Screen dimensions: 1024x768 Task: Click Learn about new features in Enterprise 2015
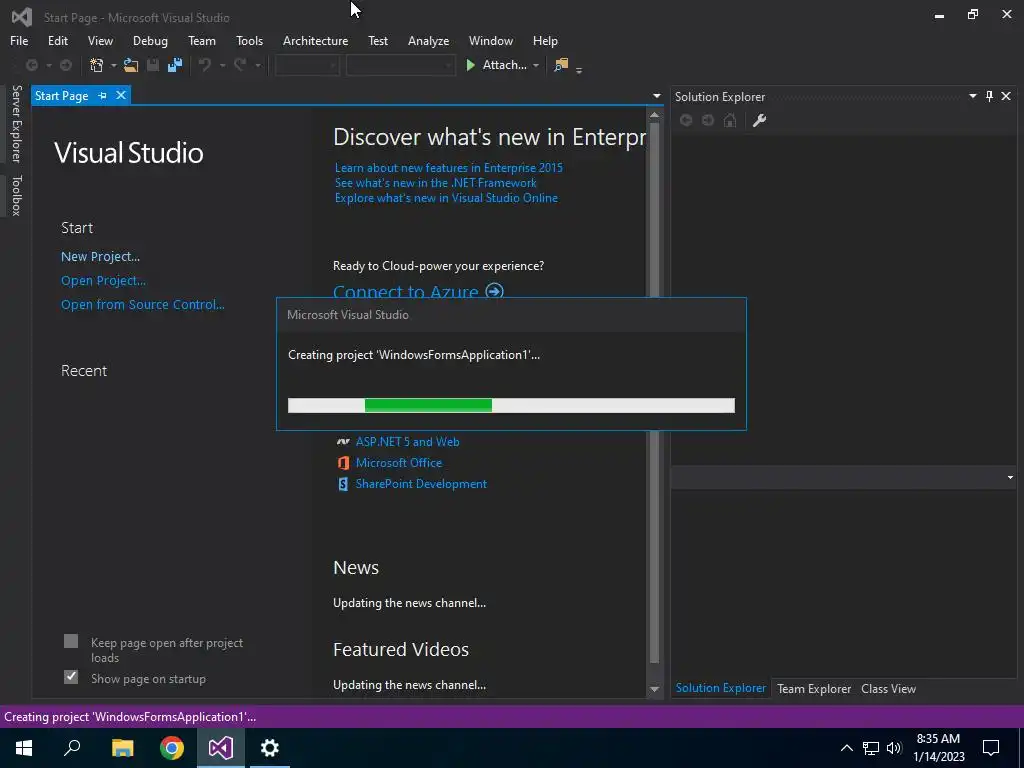point(449,168)
